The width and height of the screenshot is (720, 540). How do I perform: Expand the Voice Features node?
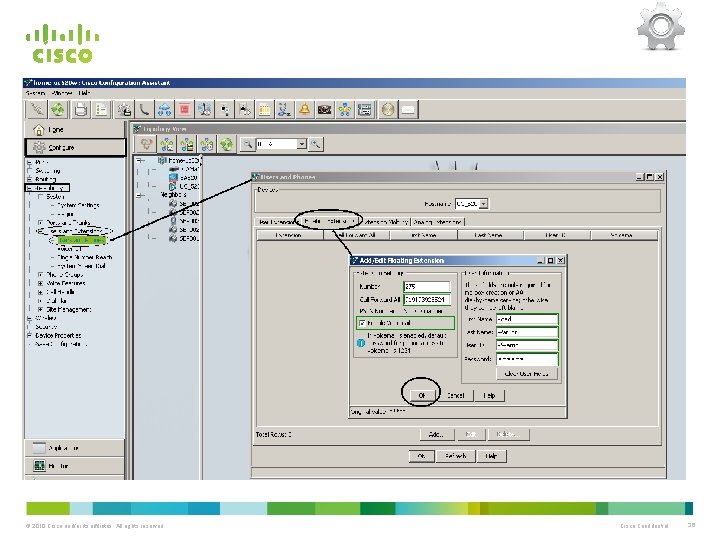click(x=40, y=283)
